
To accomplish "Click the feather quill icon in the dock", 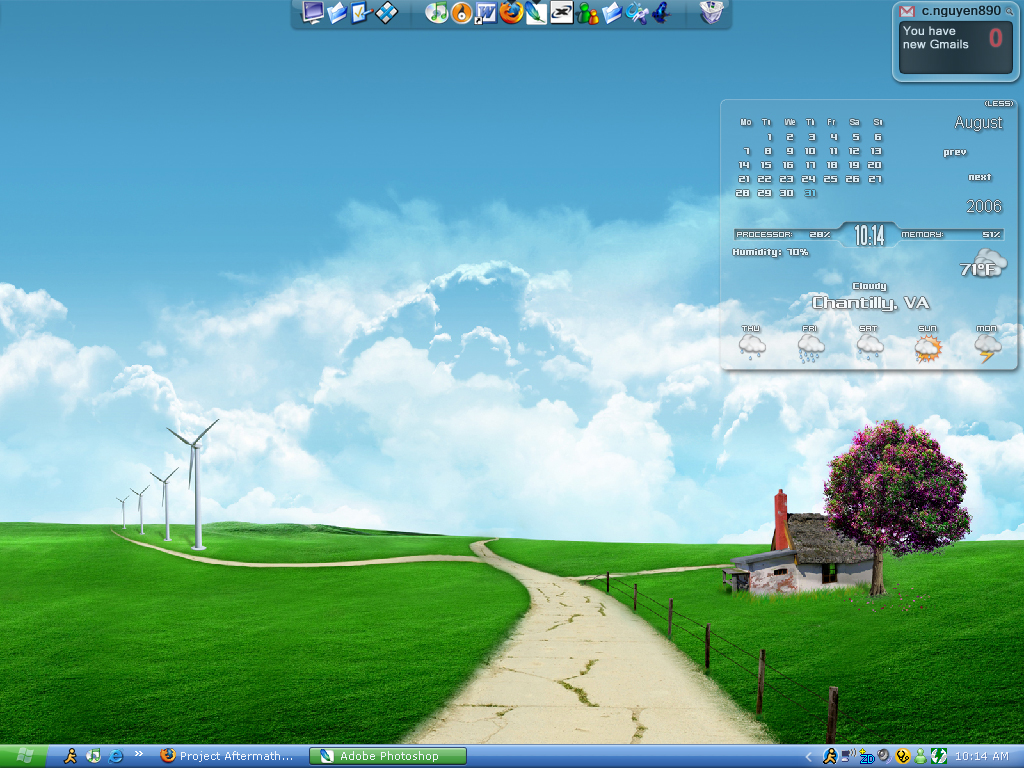I will click(536, 13).
